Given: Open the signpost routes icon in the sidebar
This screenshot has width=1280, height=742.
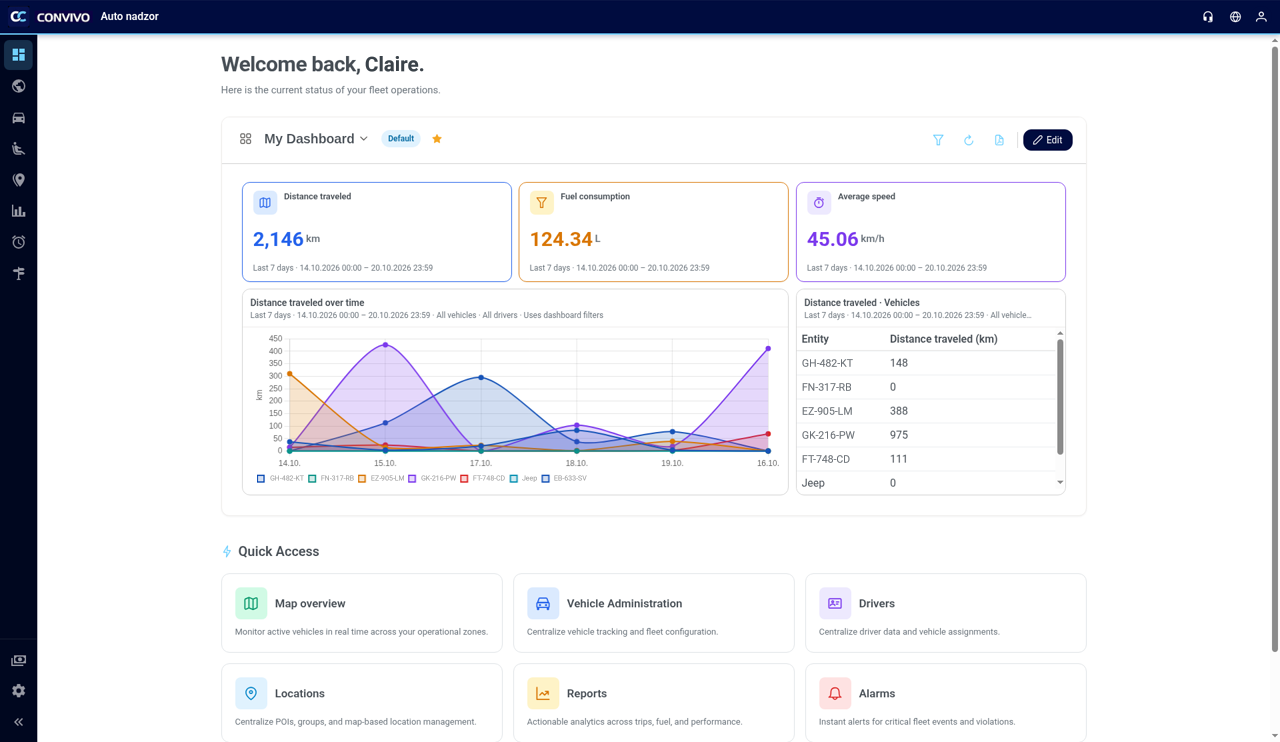Looking at the screenshot, I should click(x=18, y=273).
